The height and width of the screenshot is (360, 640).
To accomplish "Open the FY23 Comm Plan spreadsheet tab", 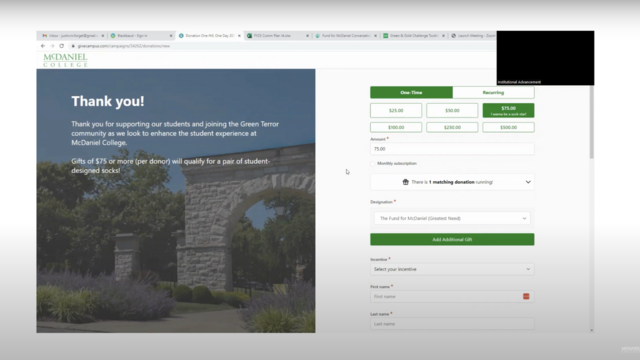I will coord(278,36).
